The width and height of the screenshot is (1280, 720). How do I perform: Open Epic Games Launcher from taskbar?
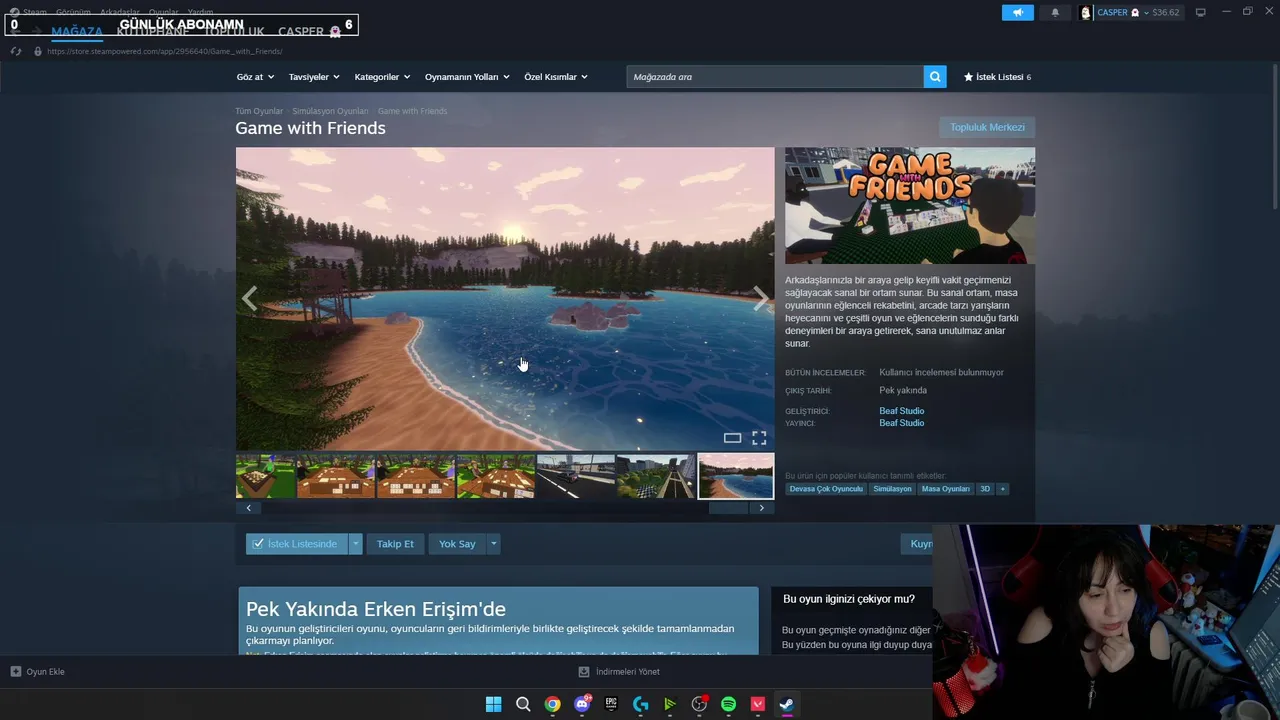pos(611,704)
